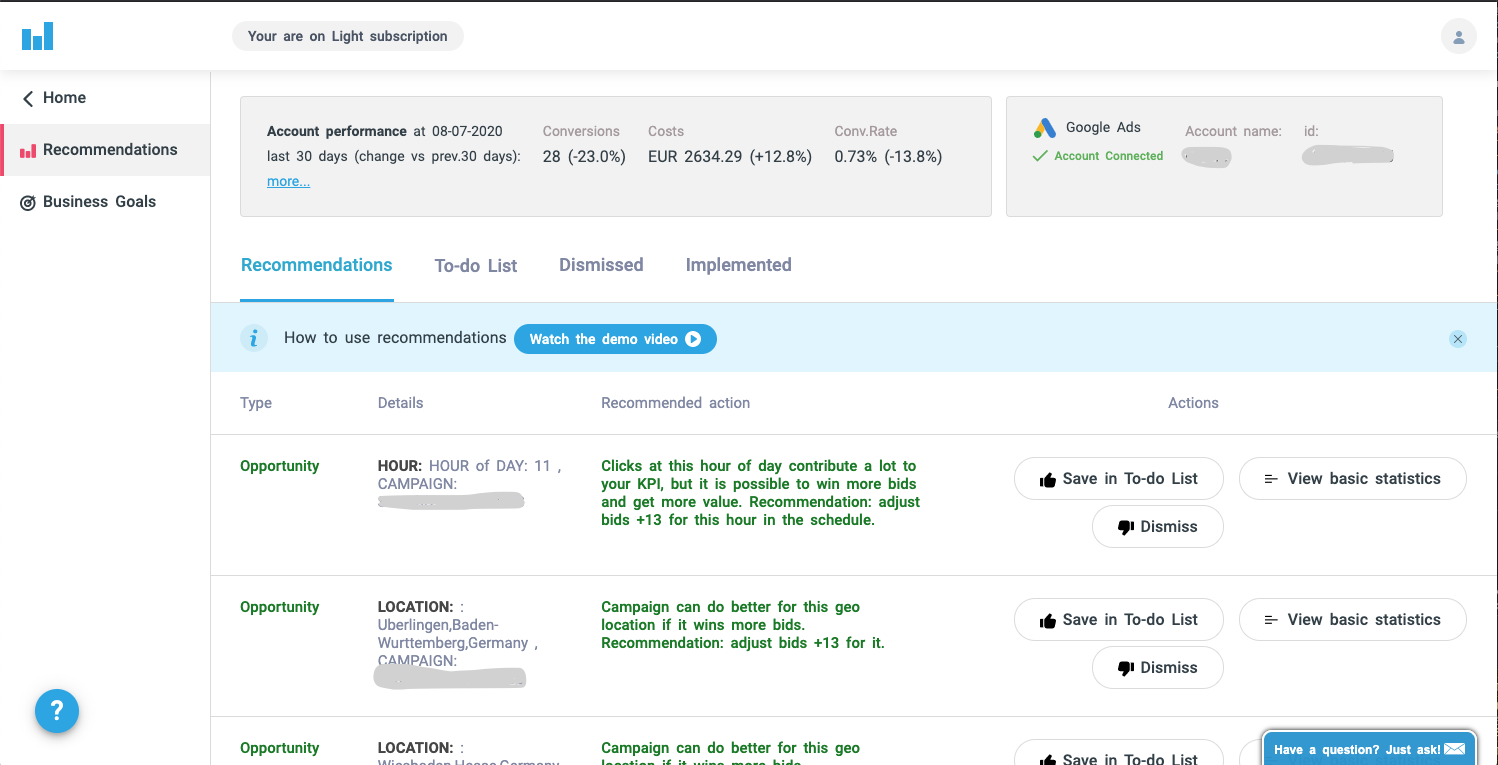Click the 'Type' column header

coord(256,403)
